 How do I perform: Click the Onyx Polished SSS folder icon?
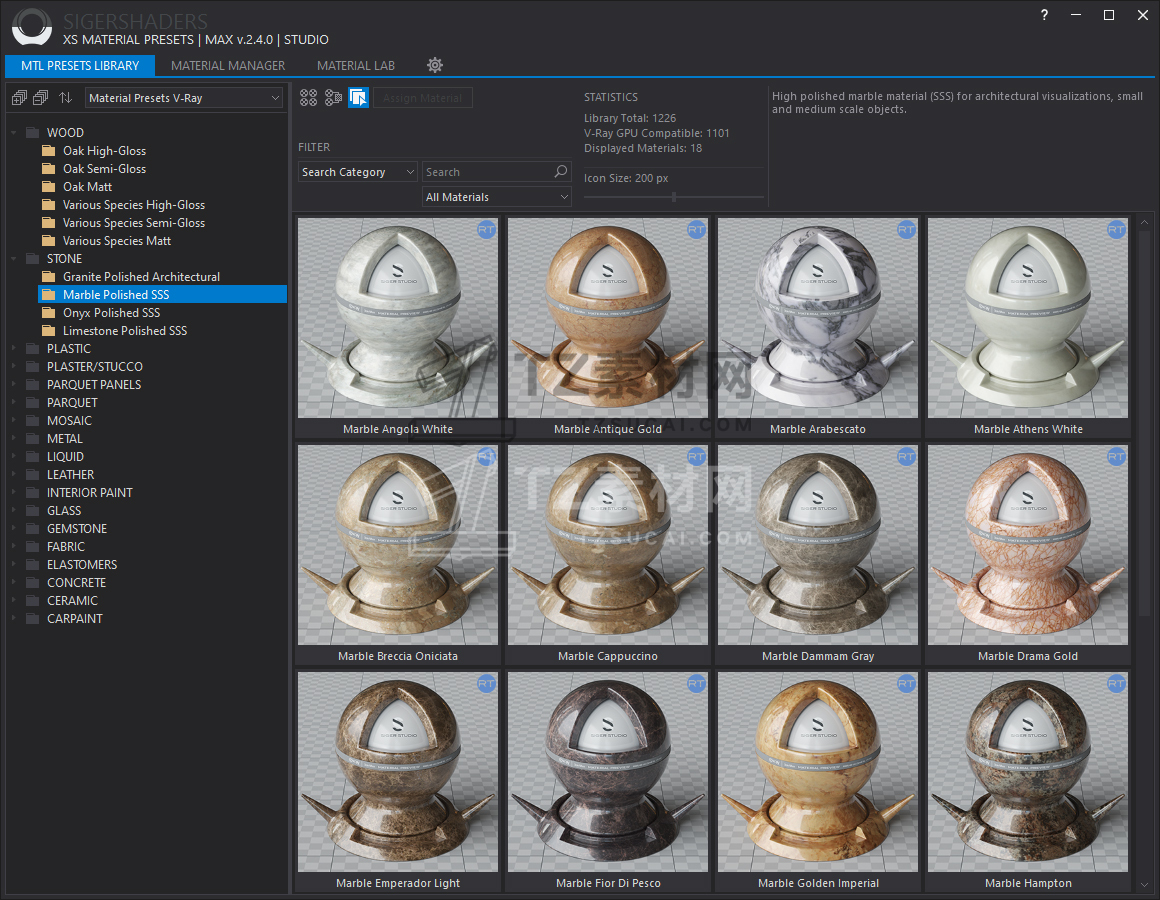[49, 313]
